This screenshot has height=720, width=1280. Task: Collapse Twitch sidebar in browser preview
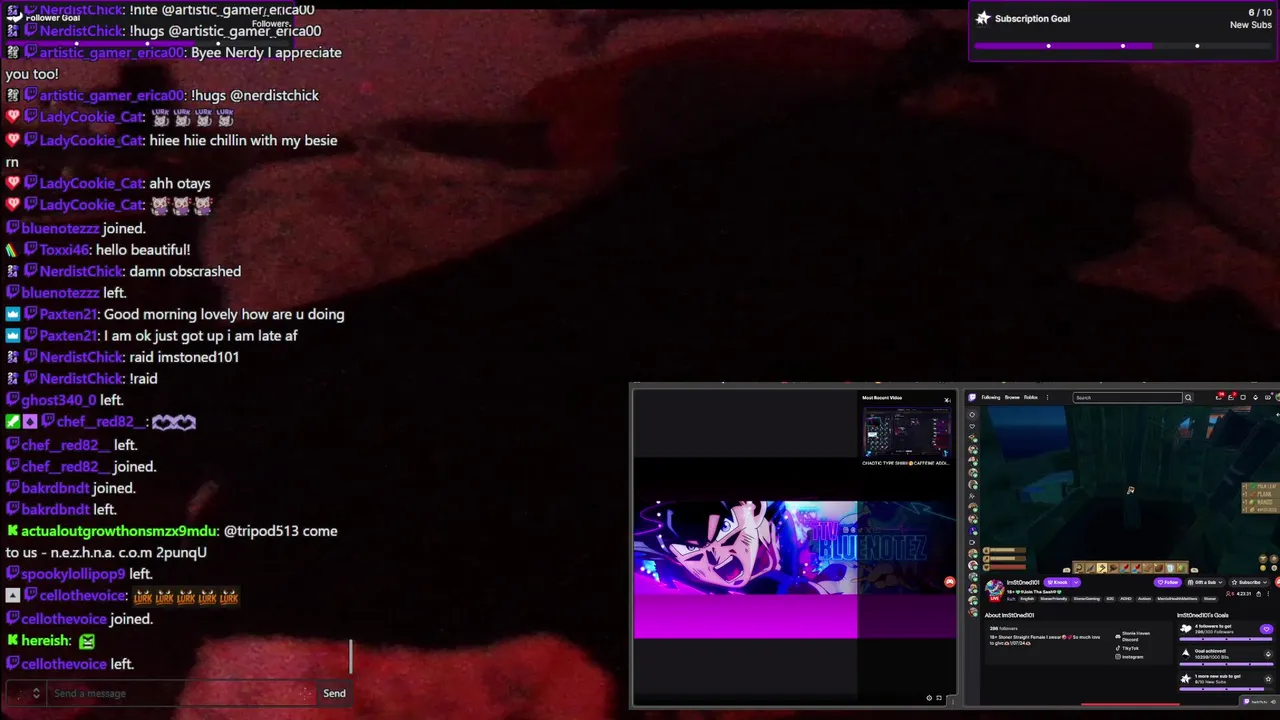972,414
